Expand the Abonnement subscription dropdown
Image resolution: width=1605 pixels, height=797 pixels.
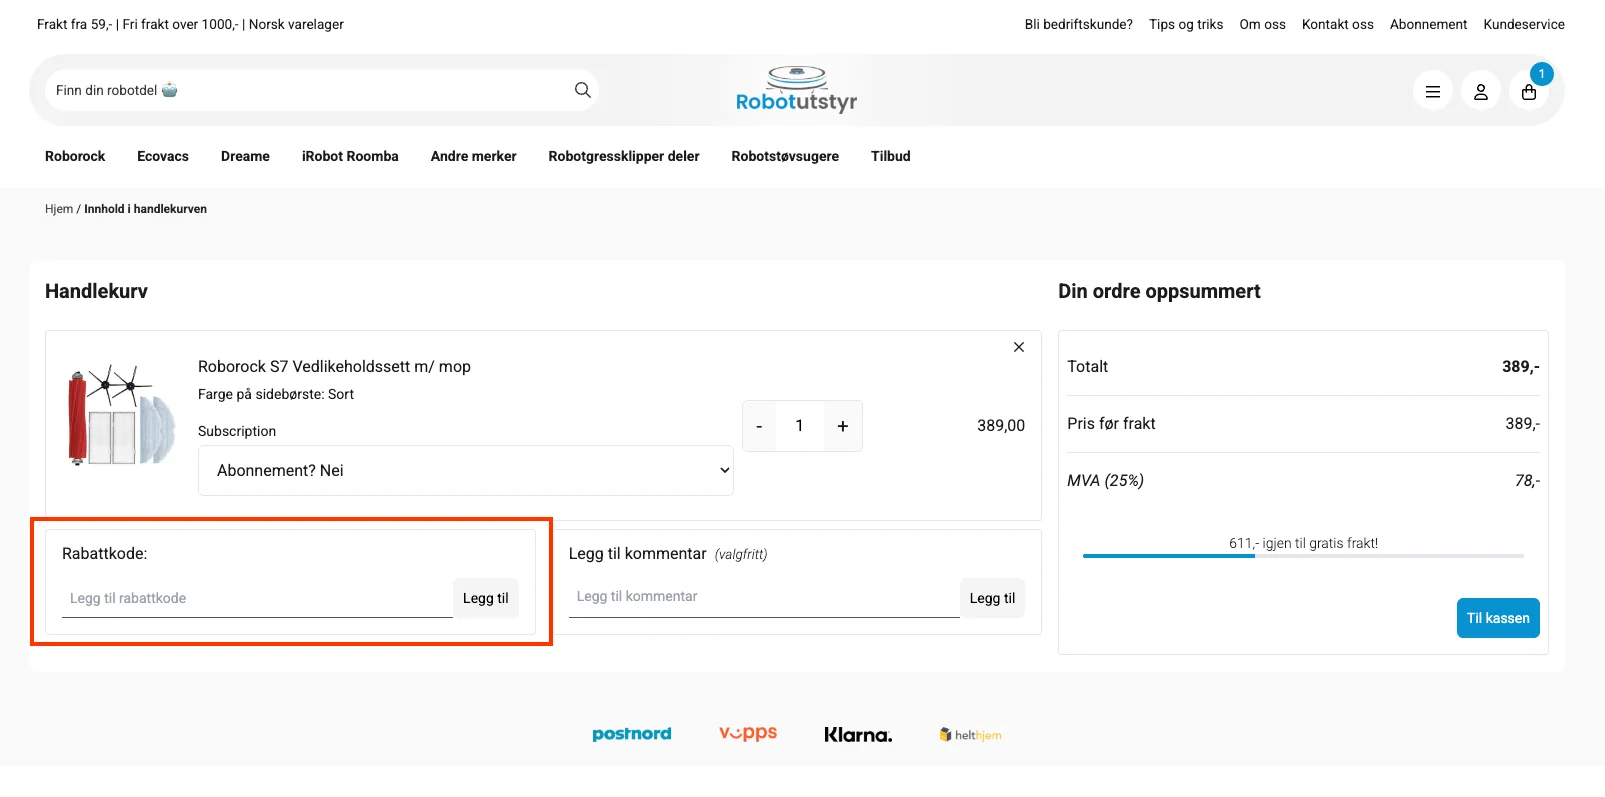coord(466,470)
